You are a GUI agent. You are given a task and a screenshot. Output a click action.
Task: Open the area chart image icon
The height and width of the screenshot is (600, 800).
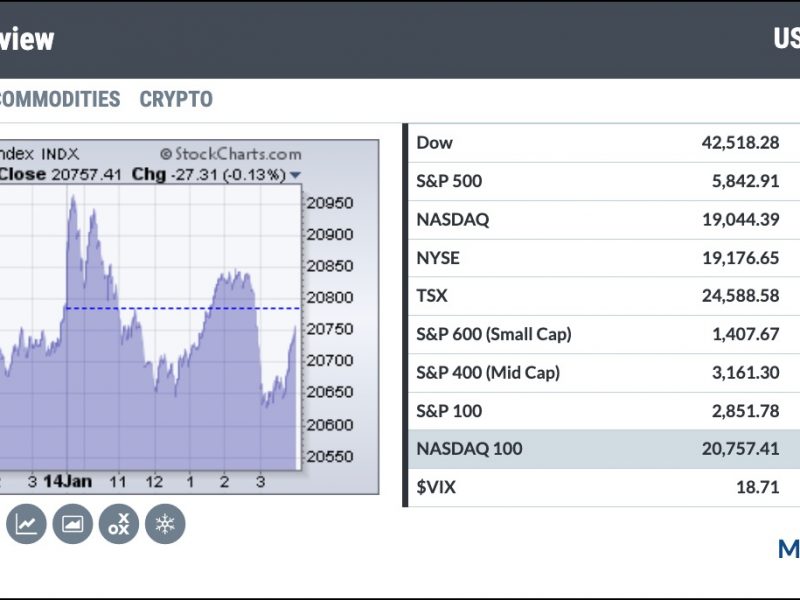coord(72,523)
